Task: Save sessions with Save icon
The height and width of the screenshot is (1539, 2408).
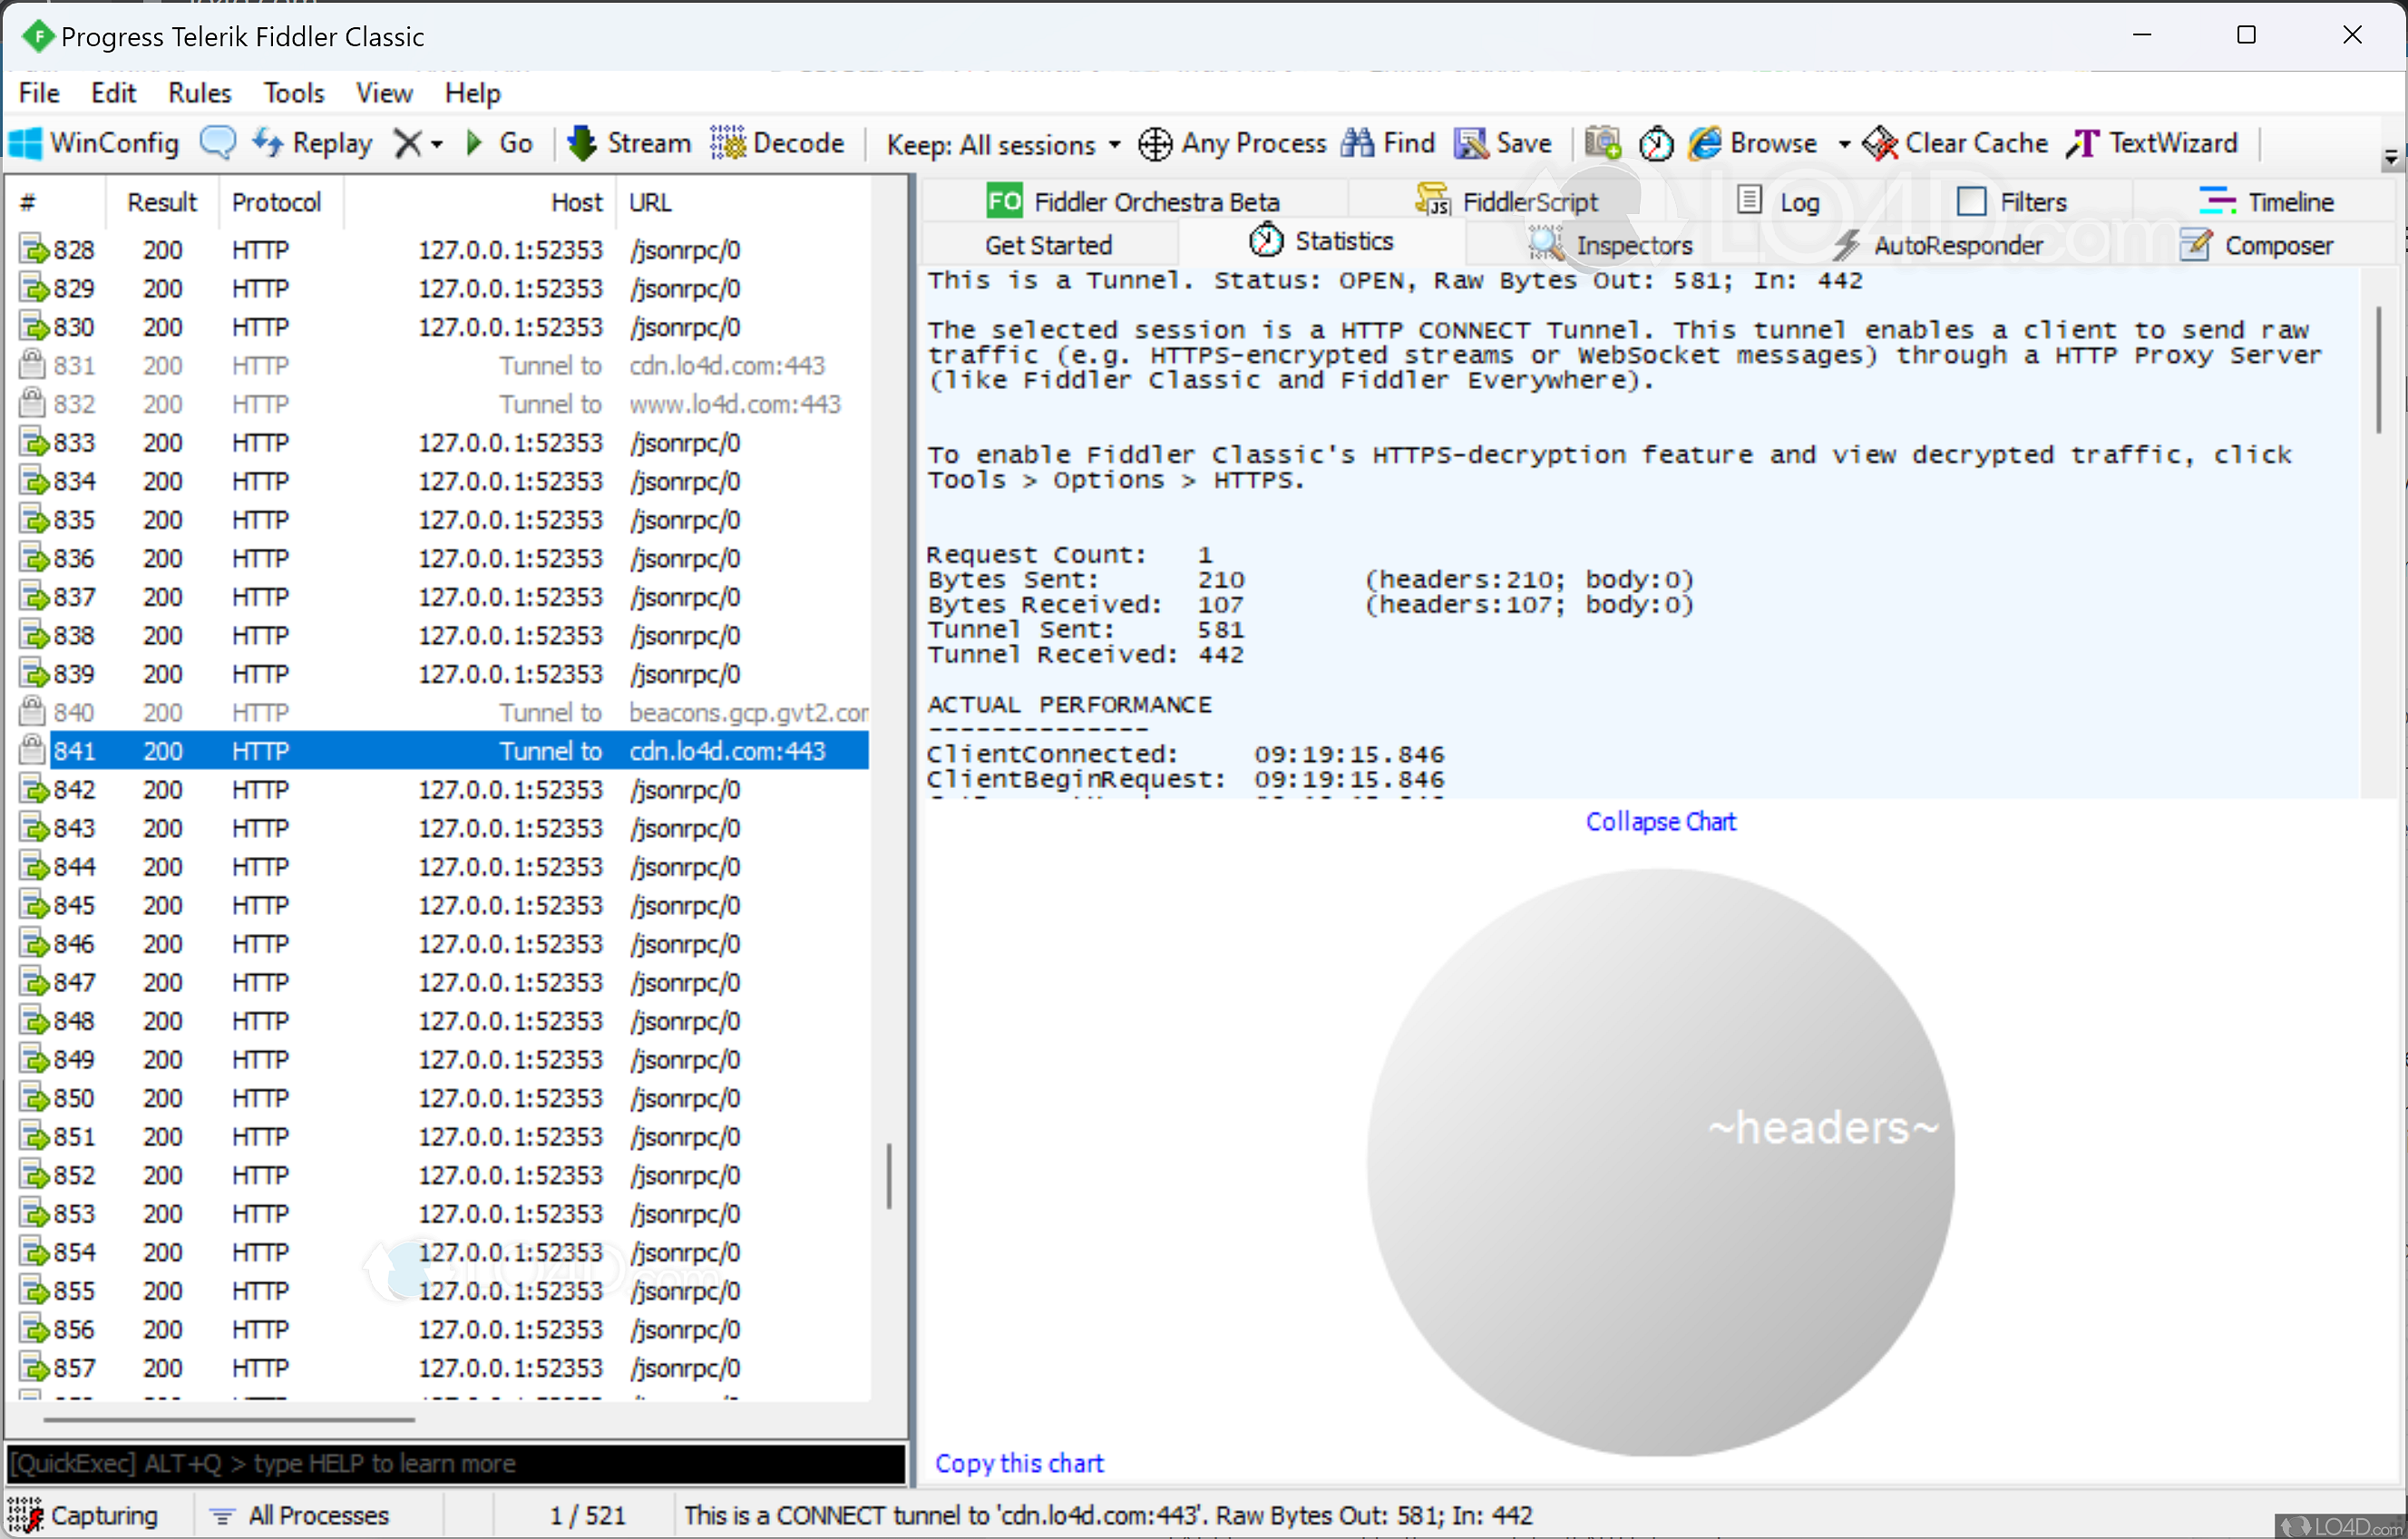Action: click(x=1503, y=144)
